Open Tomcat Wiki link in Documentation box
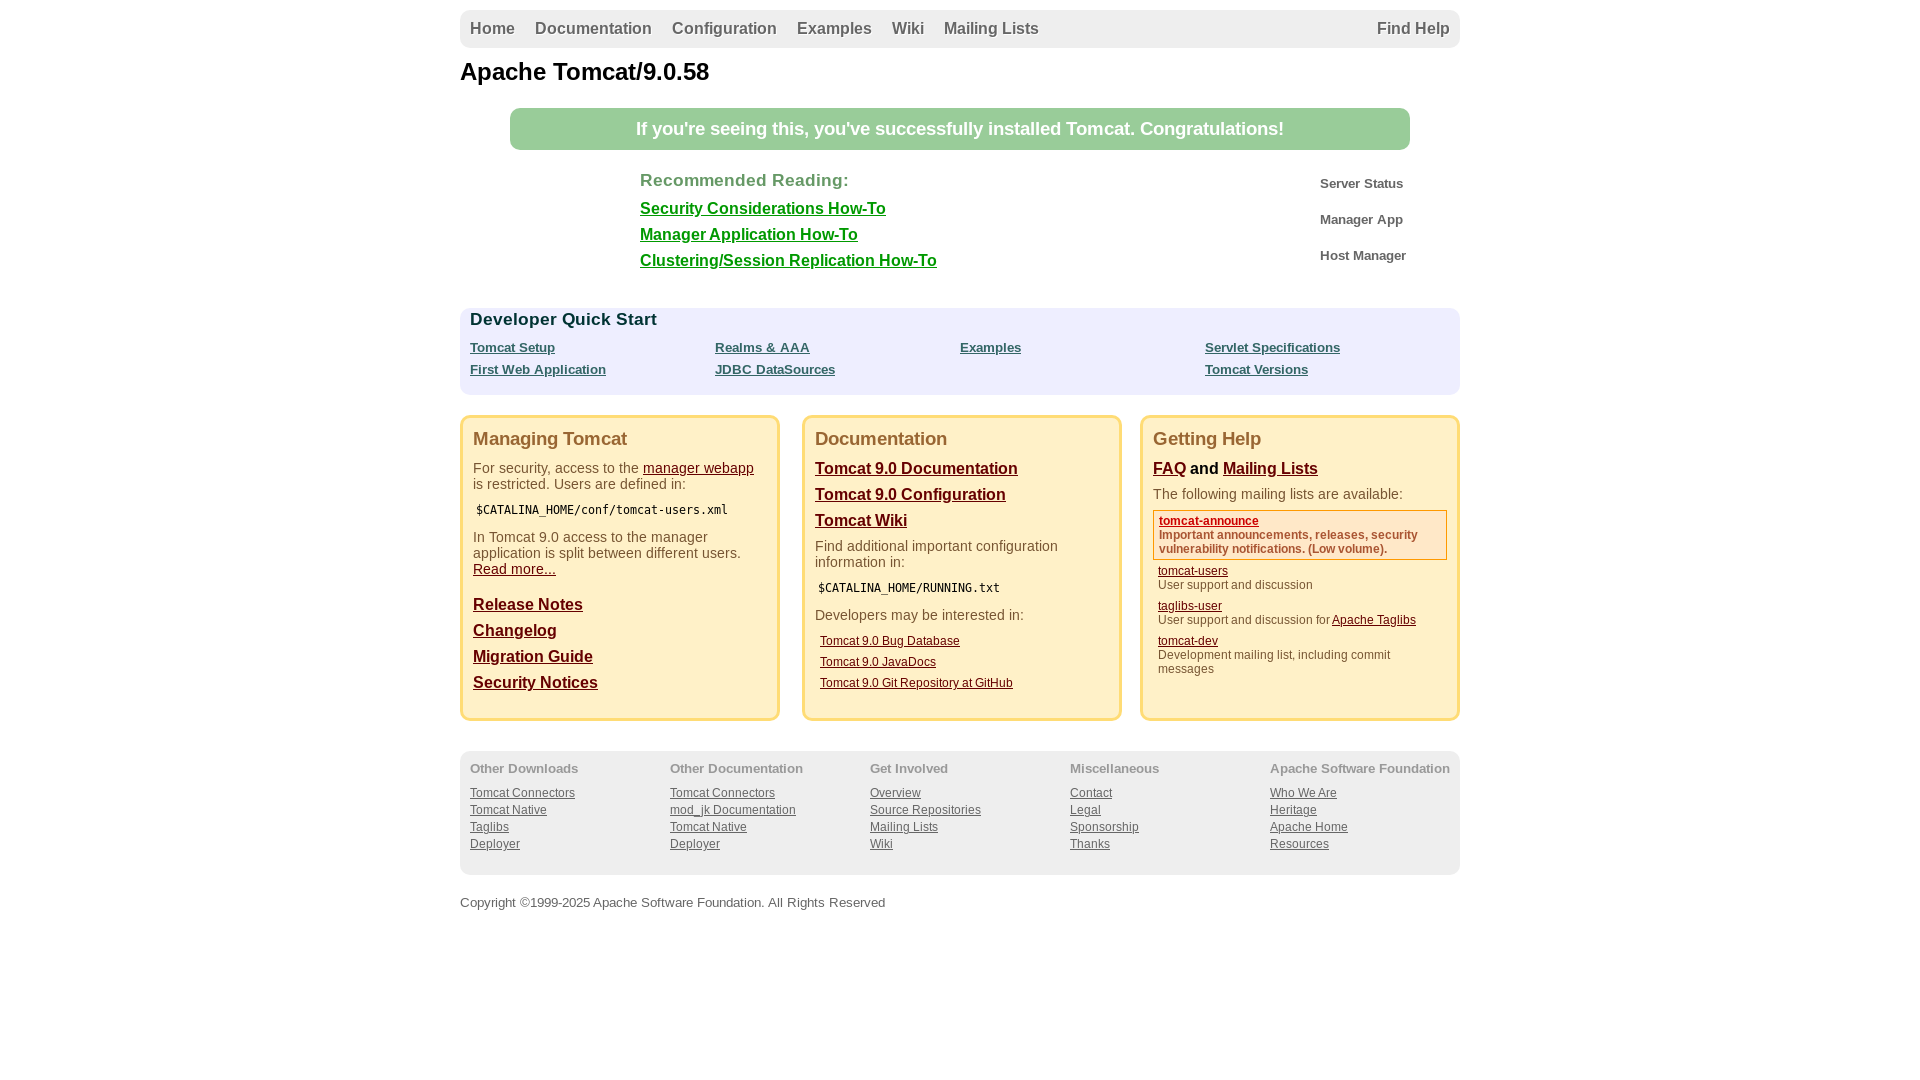Screen dimensions: 1920x1080 point(861,521)
